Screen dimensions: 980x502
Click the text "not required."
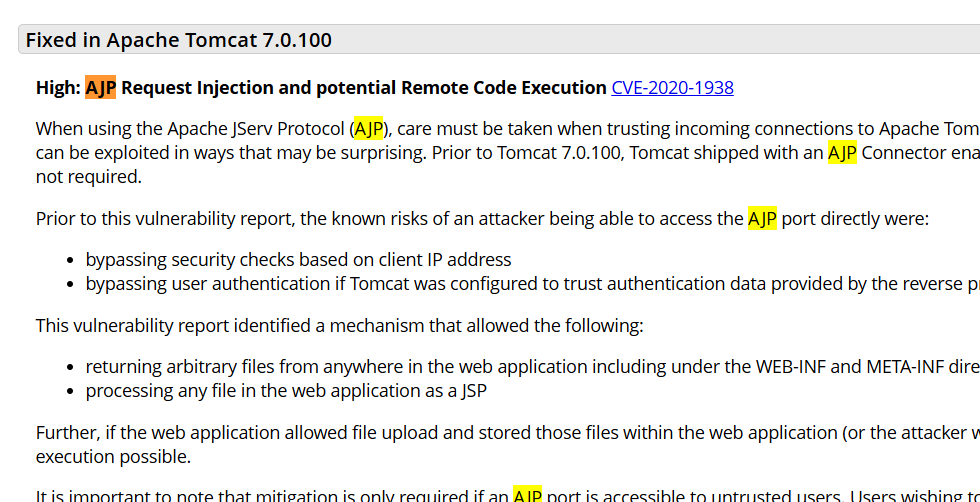(x=90, y=177)
